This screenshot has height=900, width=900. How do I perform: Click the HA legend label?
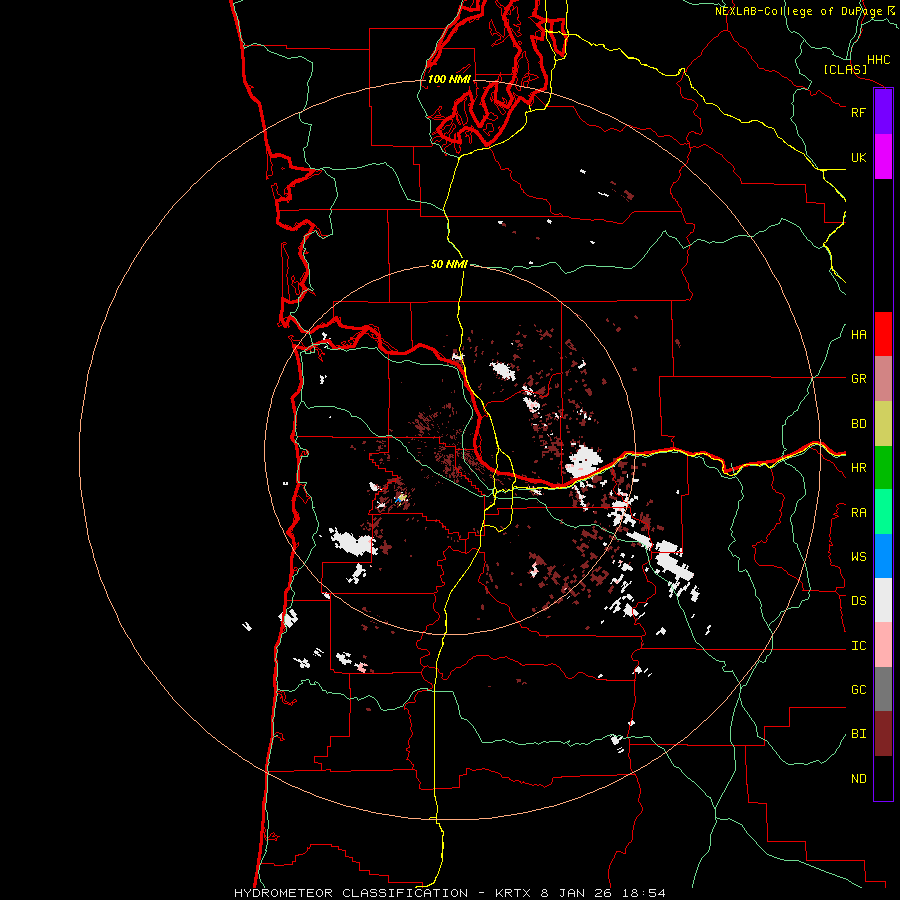click(x=858, y=335)
